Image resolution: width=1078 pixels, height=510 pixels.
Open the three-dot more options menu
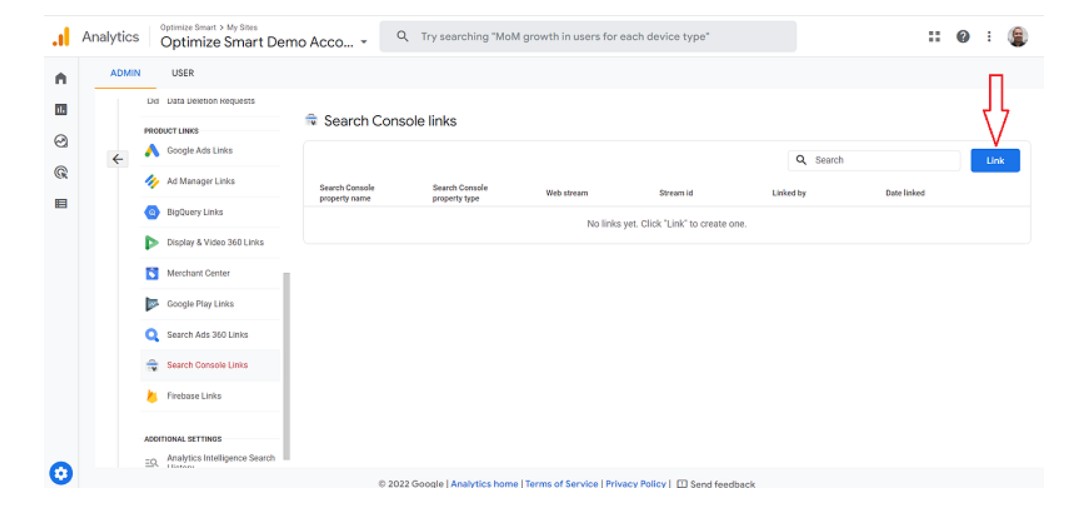[x=989, y=36]
